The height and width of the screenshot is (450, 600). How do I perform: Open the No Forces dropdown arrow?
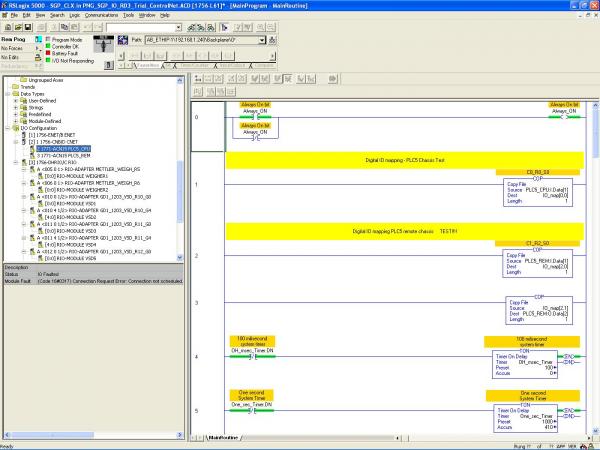(38, 49)
